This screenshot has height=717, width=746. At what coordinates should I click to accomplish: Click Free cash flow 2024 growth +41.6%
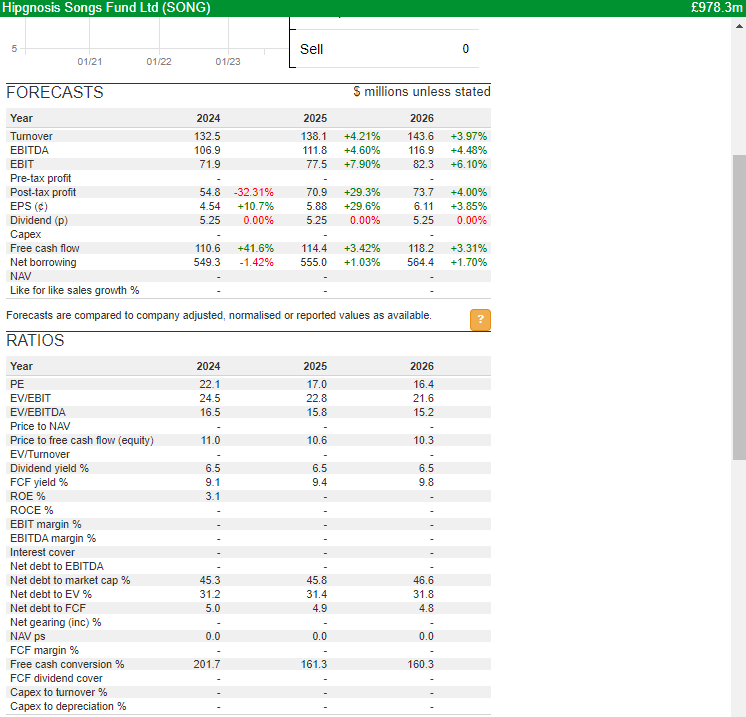coord(255,248)
